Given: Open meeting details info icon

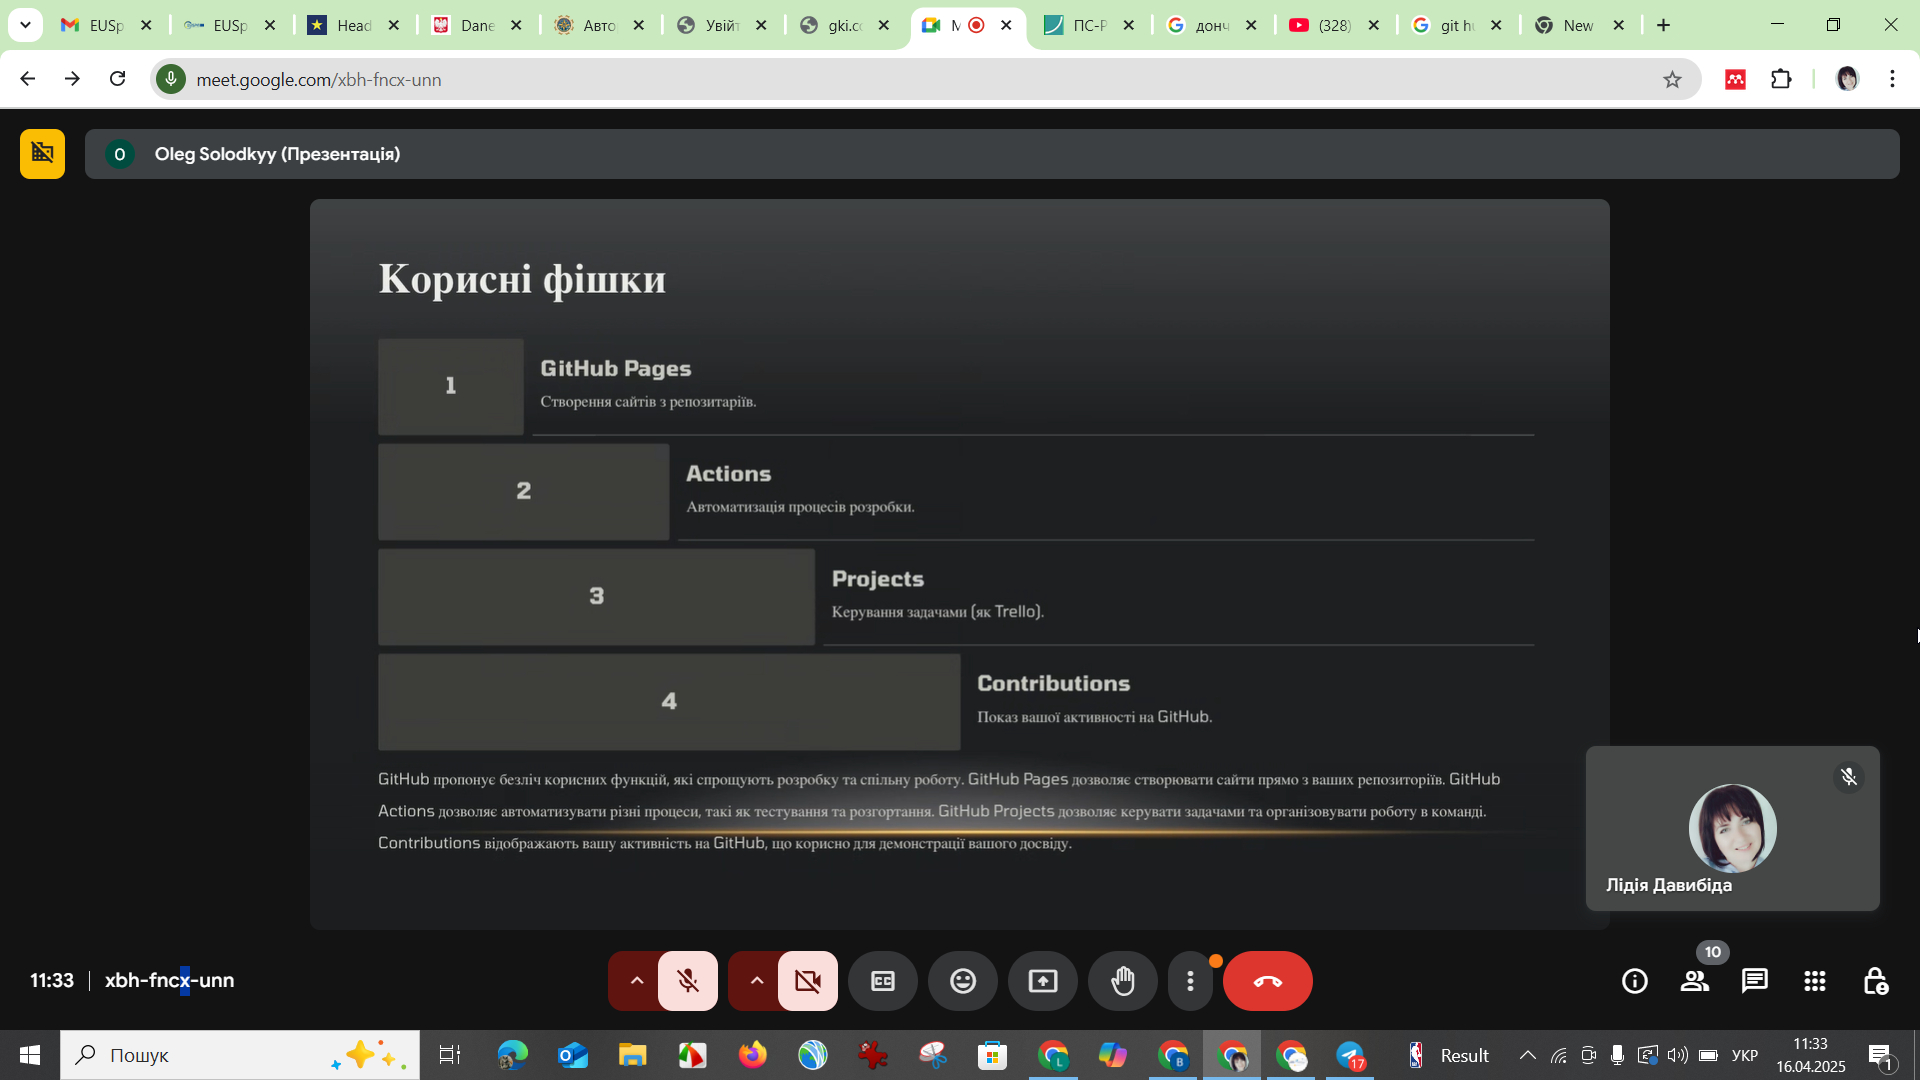Looking at the screenshot, I should coord(1635,981).
